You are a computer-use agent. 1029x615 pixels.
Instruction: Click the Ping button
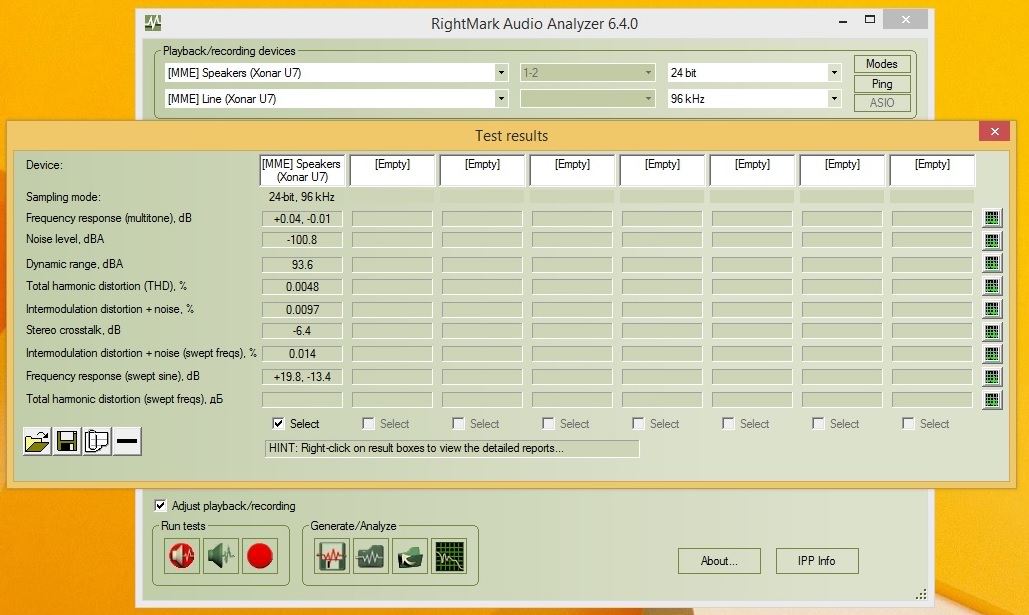(x=881, y=84)
